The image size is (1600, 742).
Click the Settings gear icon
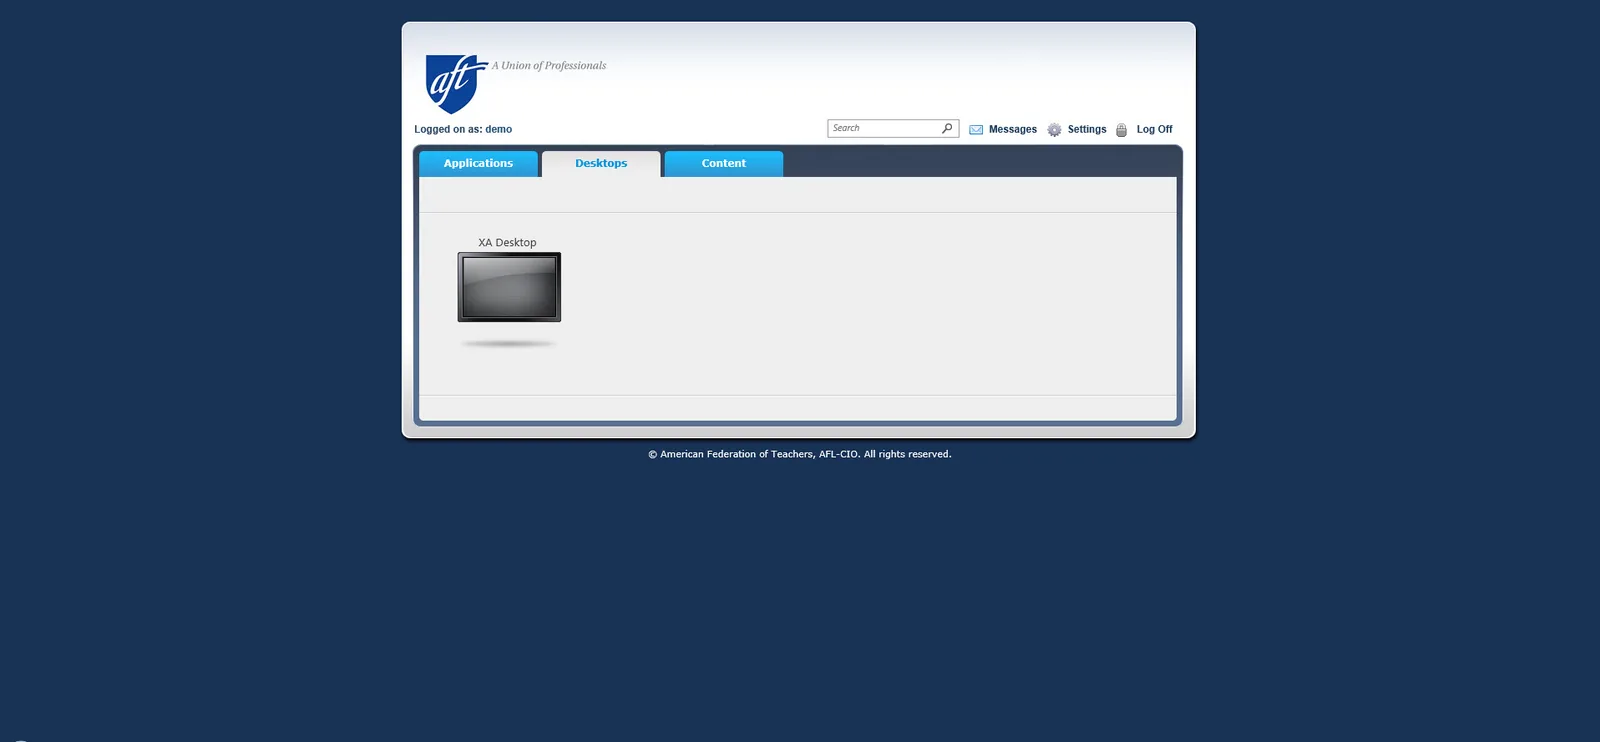coord(1054,130)
